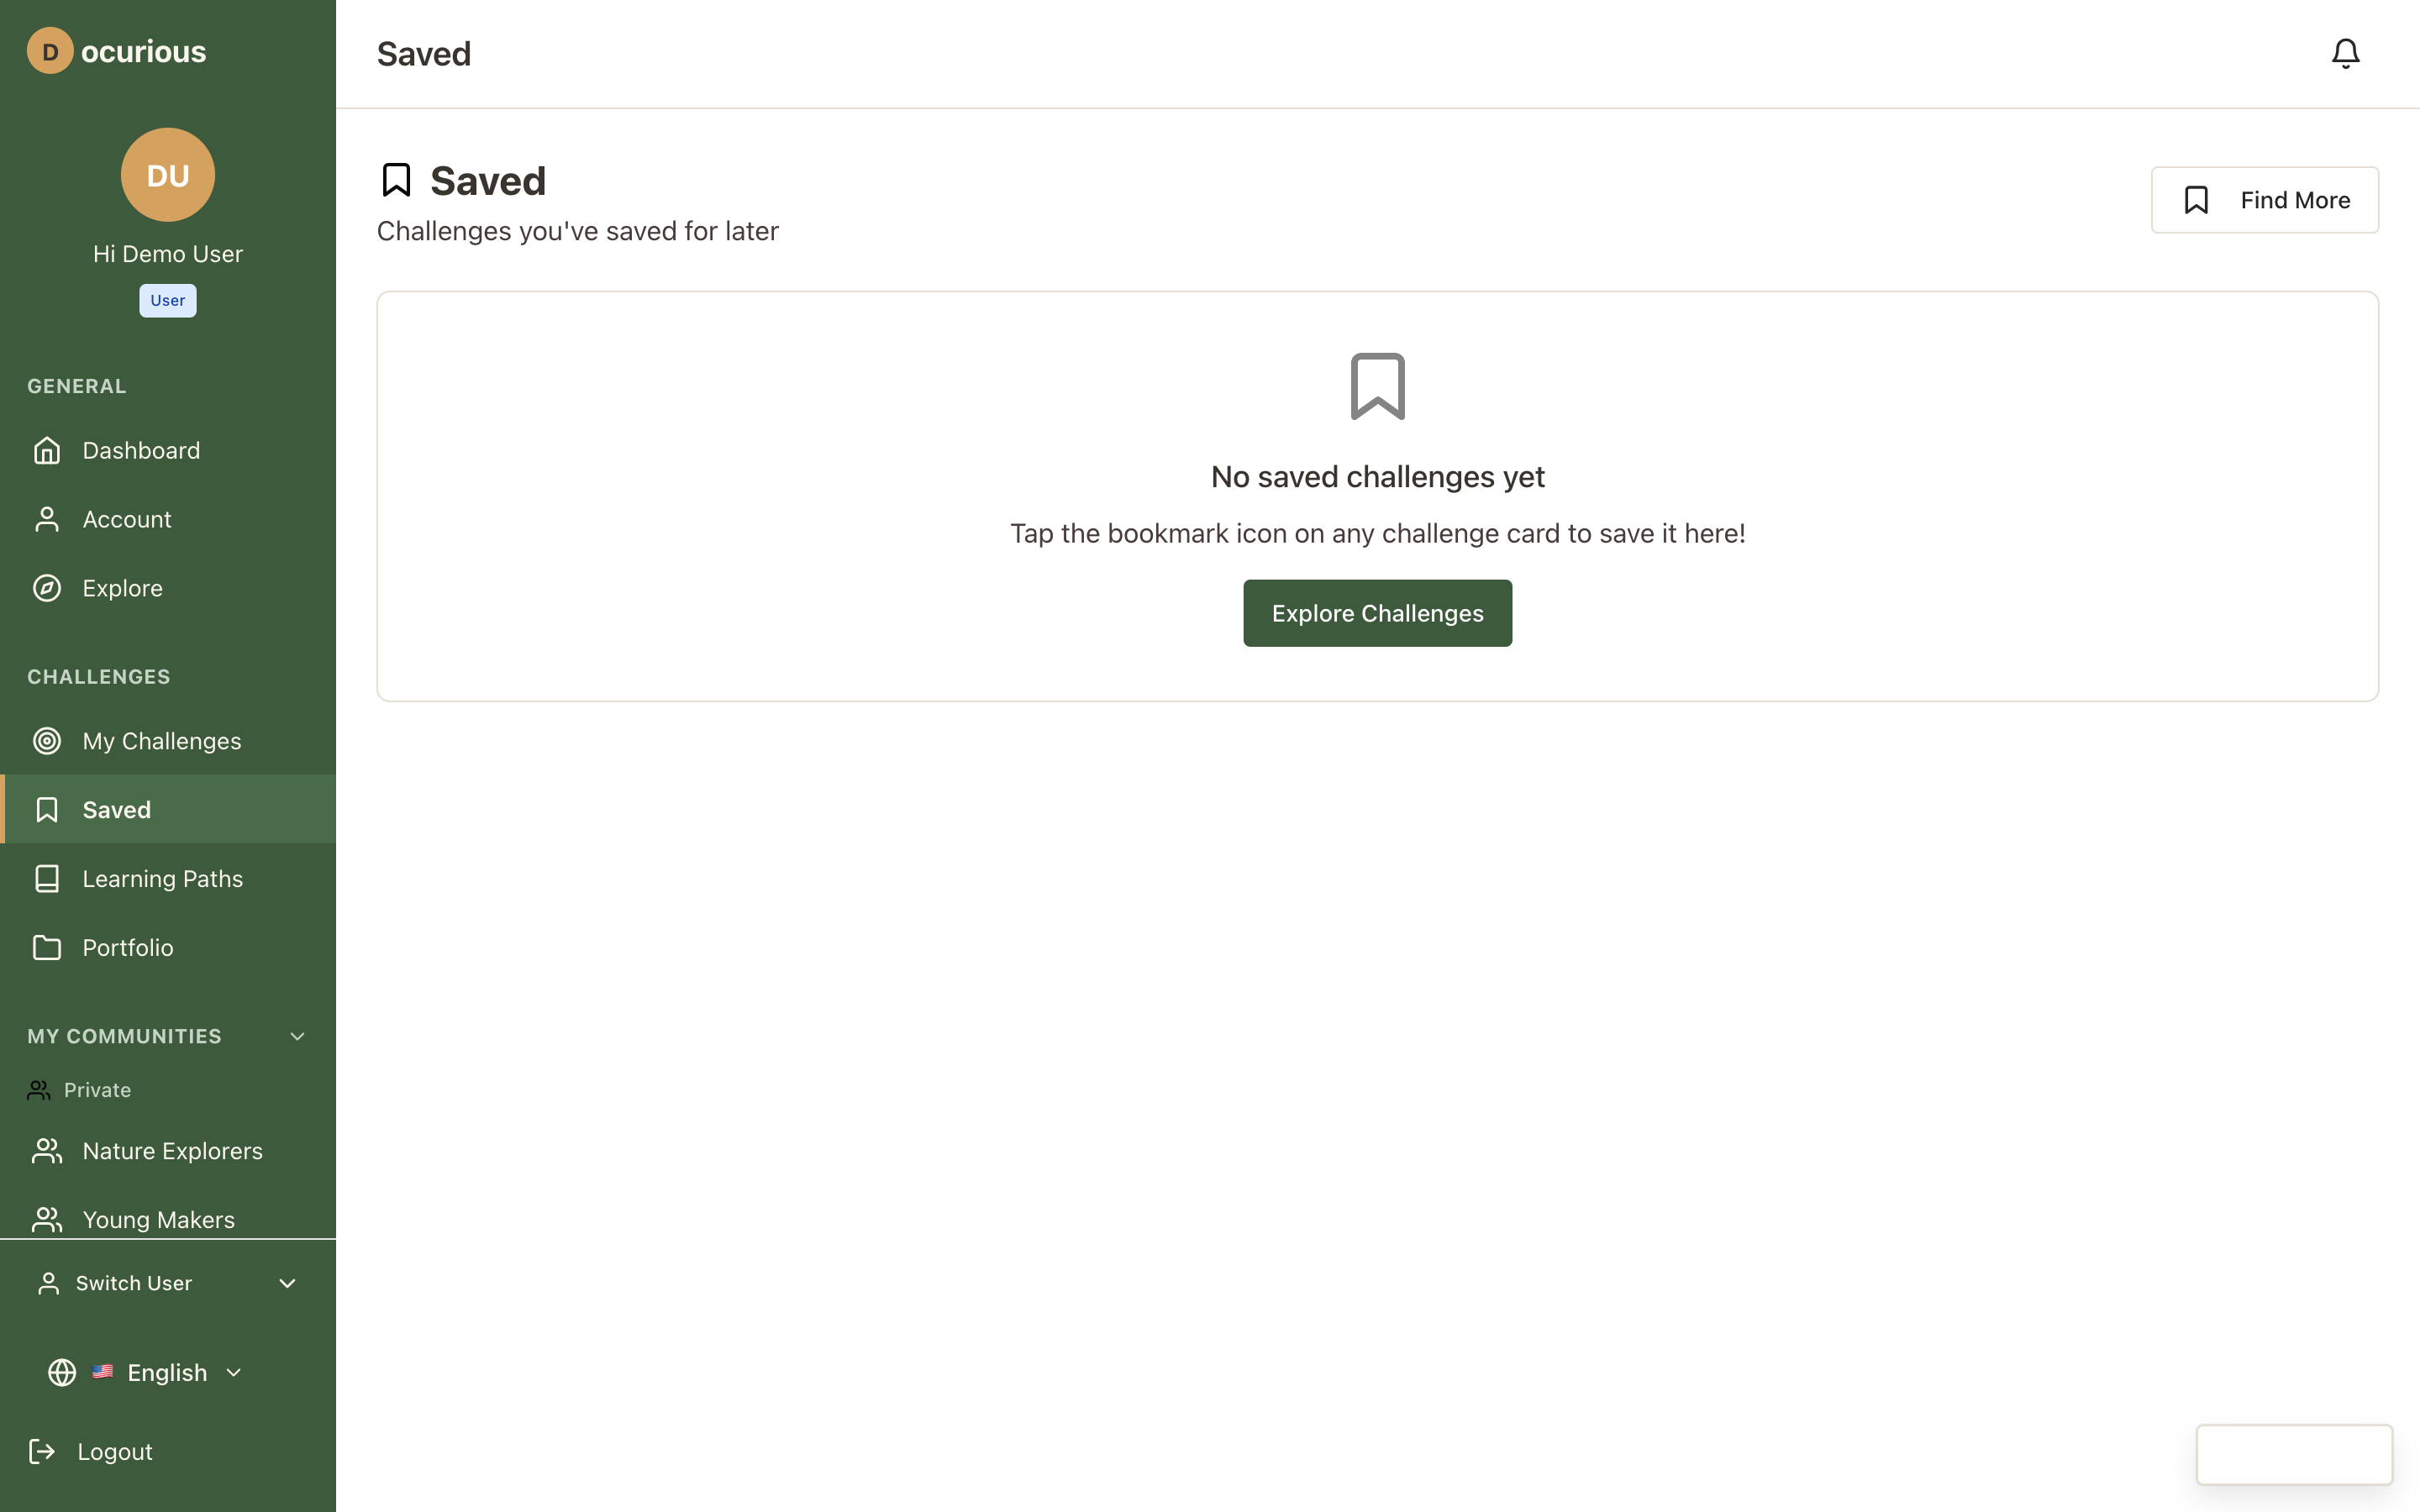Click the Learning Paths book icon
Screen dimensions: 2420x1512
click(47, 879)
